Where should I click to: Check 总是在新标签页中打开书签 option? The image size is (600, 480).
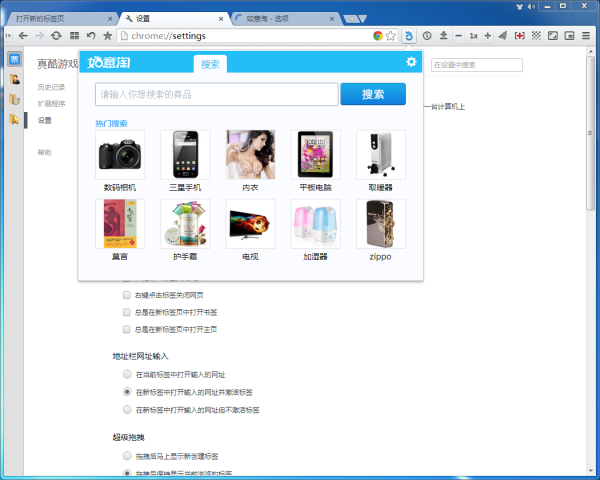127,312
